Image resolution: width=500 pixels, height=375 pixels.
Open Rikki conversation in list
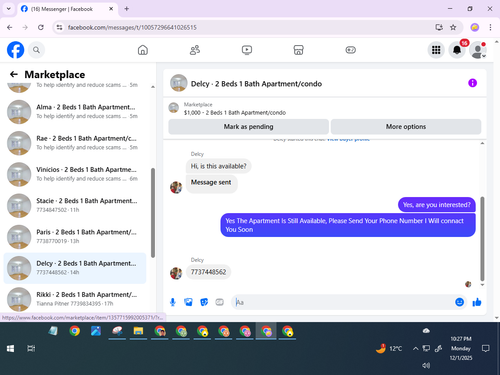pyautogui.click(x=75, y=299)
